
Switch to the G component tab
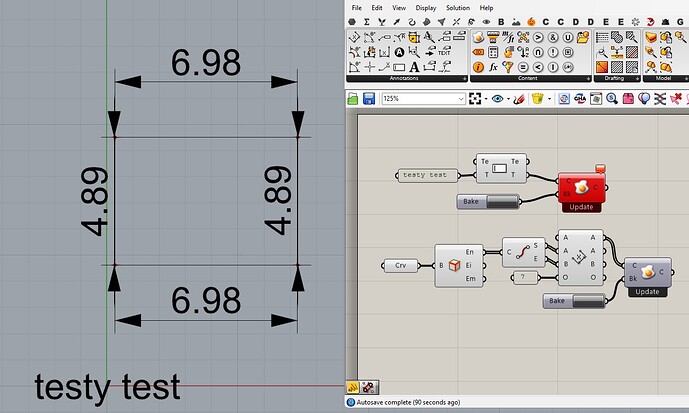(679, 22)
